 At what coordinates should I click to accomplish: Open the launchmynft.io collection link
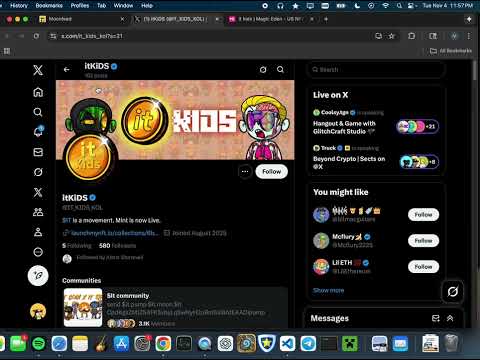[114, 233]
